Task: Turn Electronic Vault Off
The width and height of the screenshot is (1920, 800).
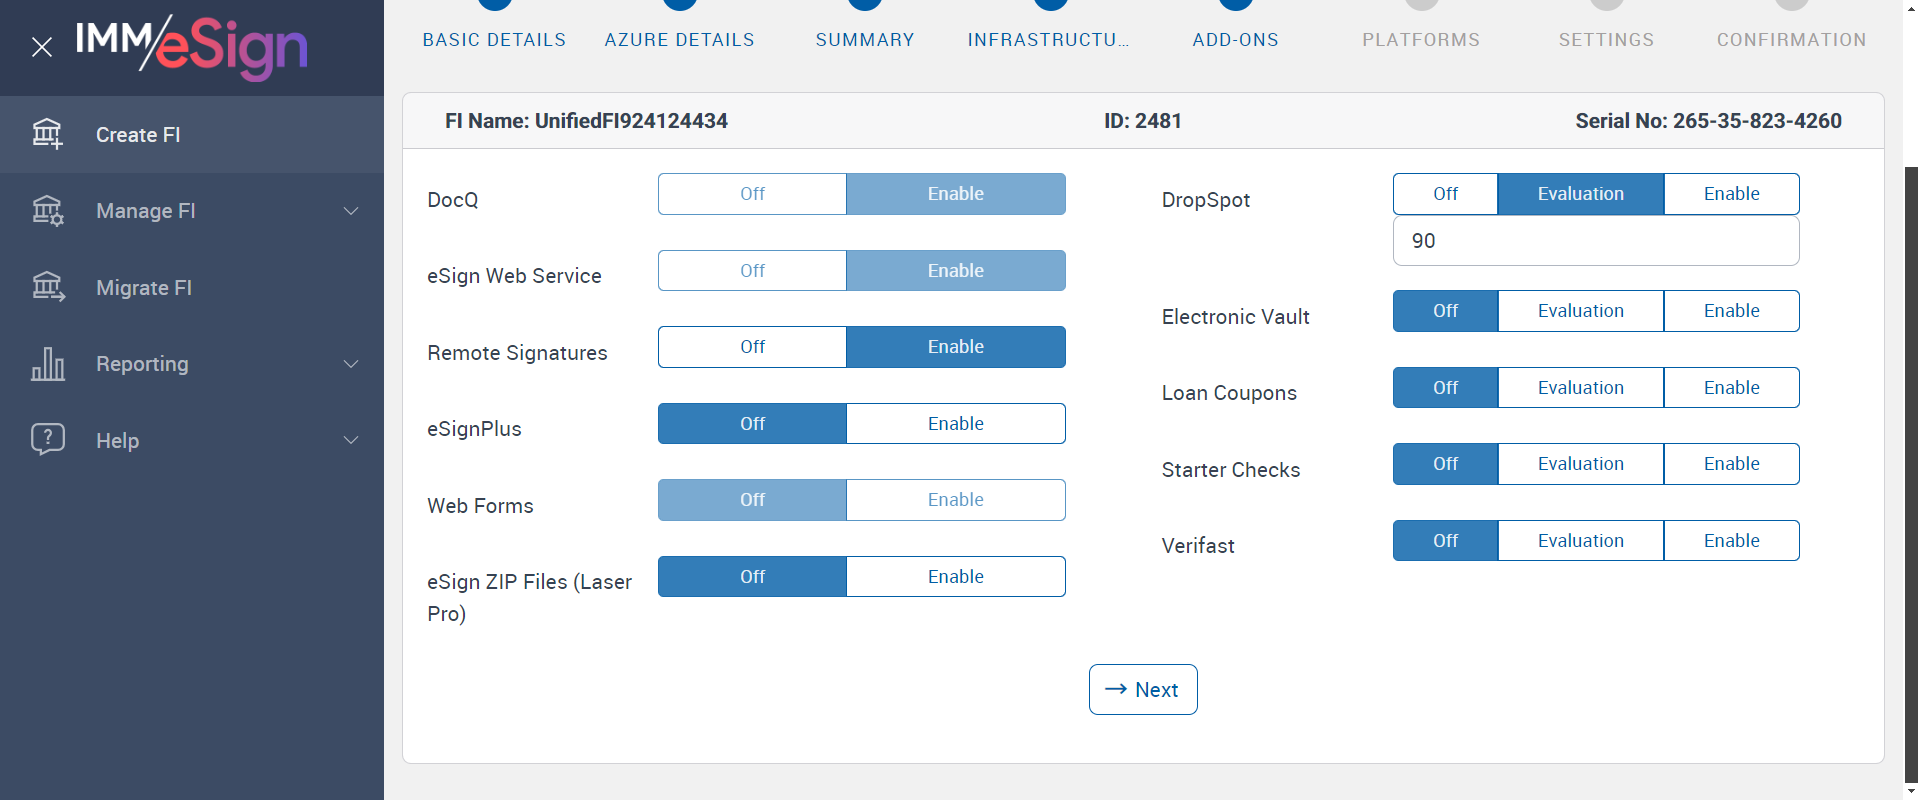Action: tap(1446, 311)
